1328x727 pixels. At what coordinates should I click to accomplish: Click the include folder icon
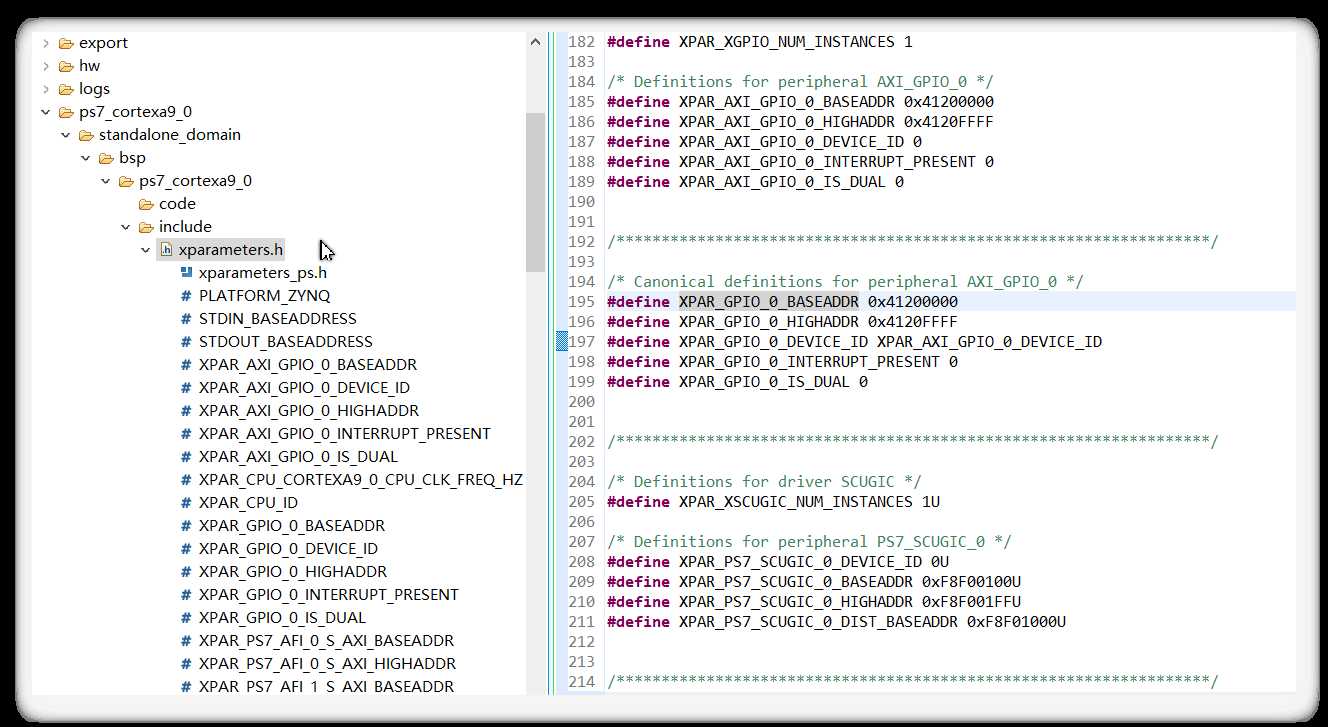[x=146, y=227]
